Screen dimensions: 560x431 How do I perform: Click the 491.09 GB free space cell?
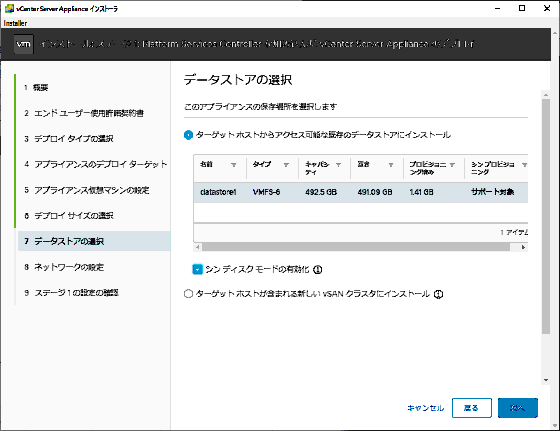375,192
